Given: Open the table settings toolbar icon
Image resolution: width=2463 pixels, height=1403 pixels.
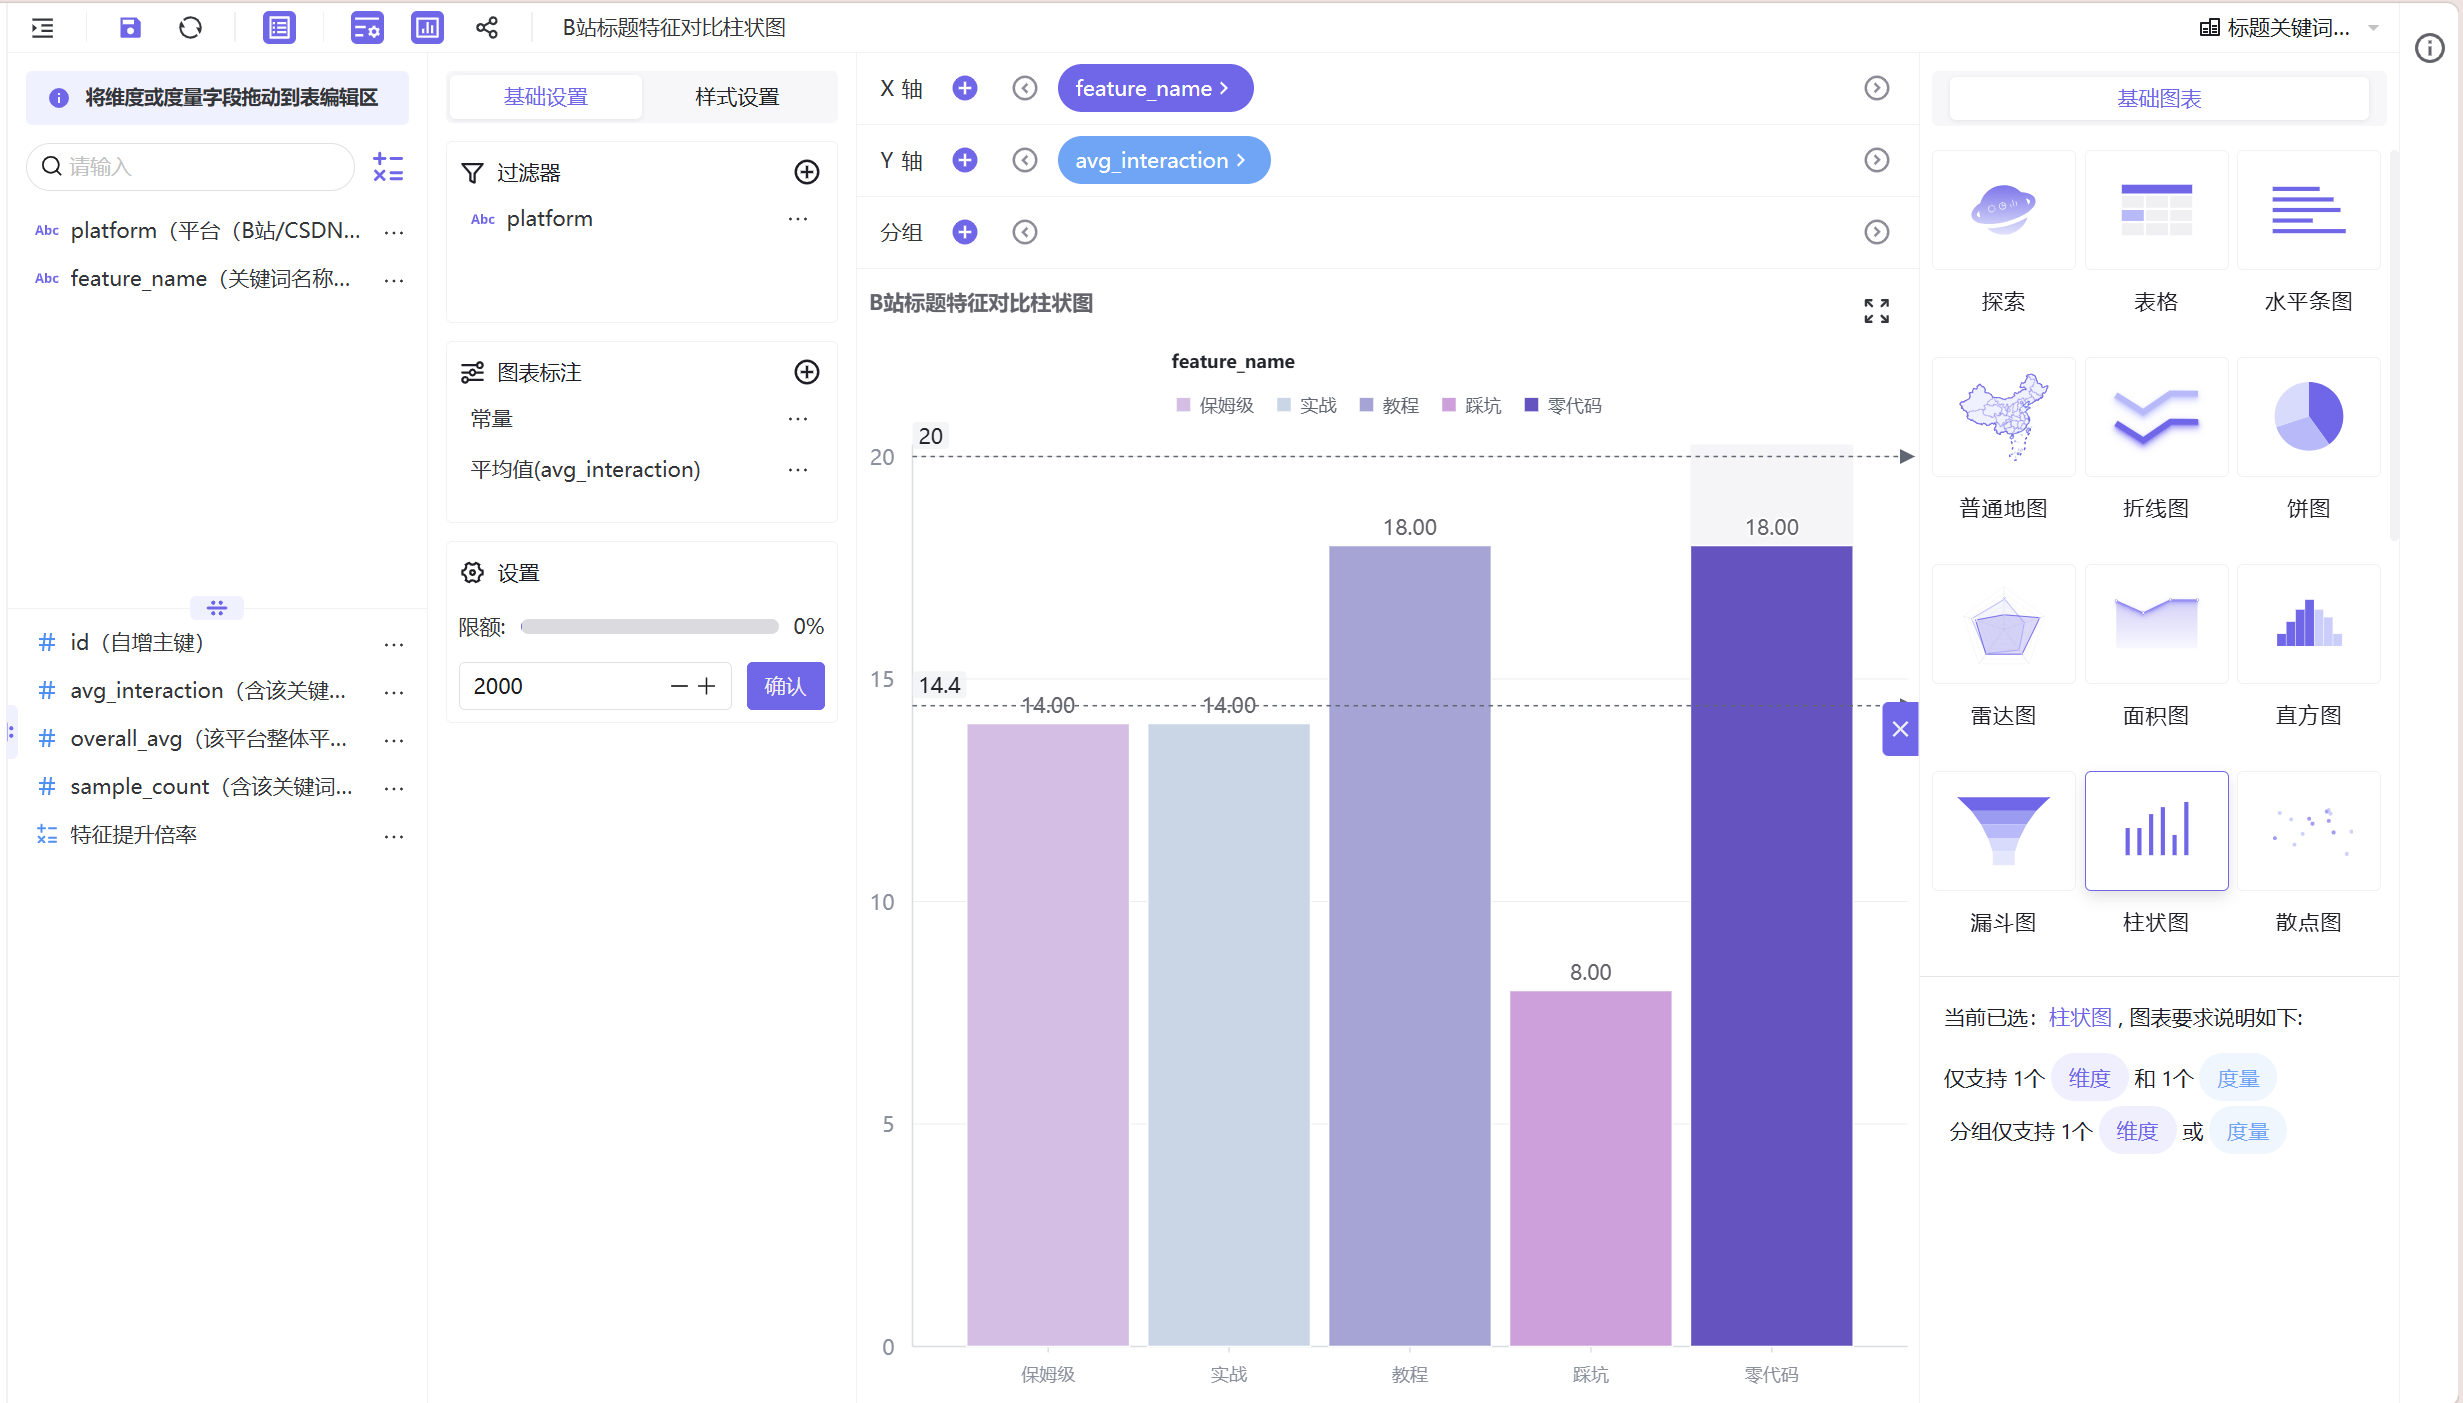Looking at the screenshot, I should pyautogui.click(x=367, y=28).
